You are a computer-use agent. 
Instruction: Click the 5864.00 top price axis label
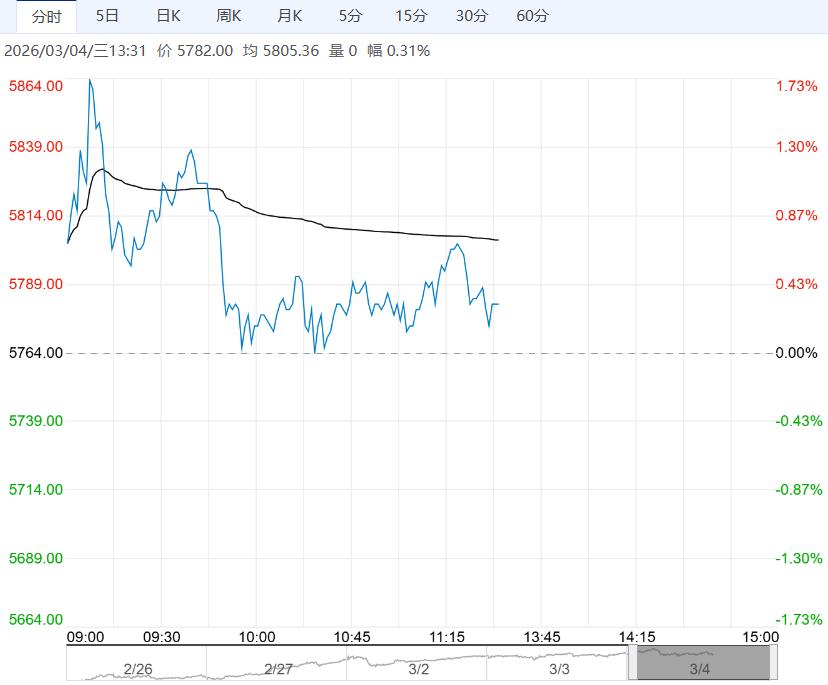point(36,86)
